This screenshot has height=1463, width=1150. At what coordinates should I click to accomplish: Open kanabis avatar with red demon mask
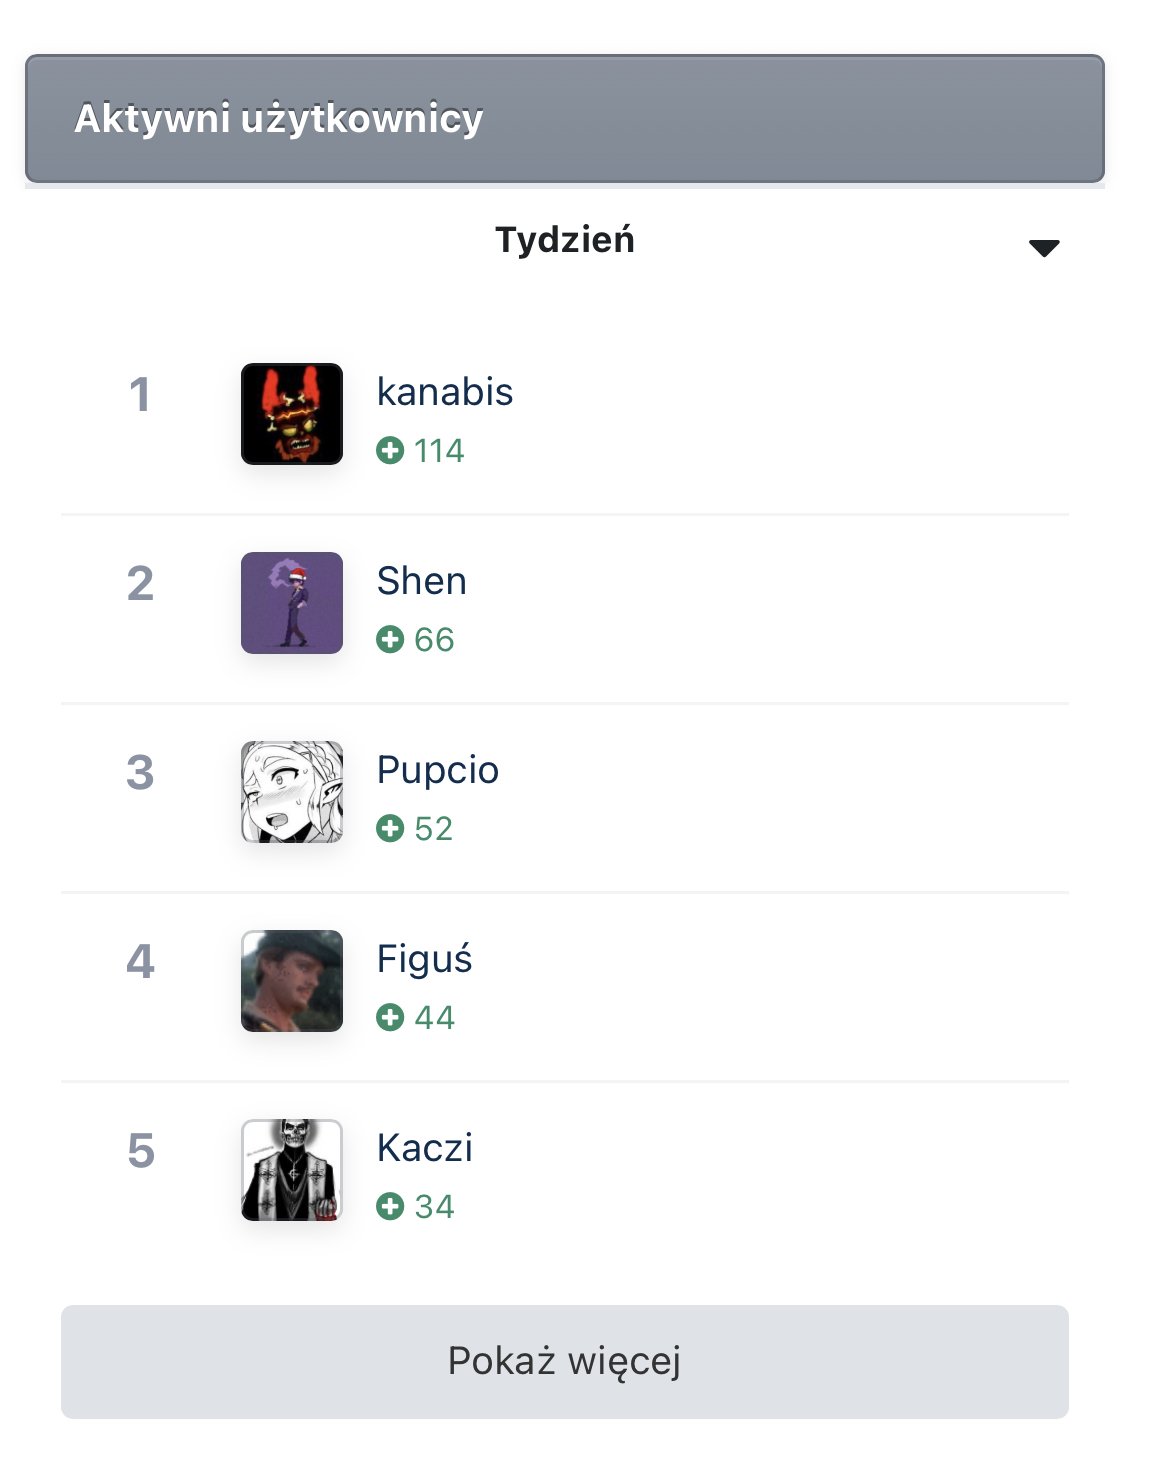(292, 414)
